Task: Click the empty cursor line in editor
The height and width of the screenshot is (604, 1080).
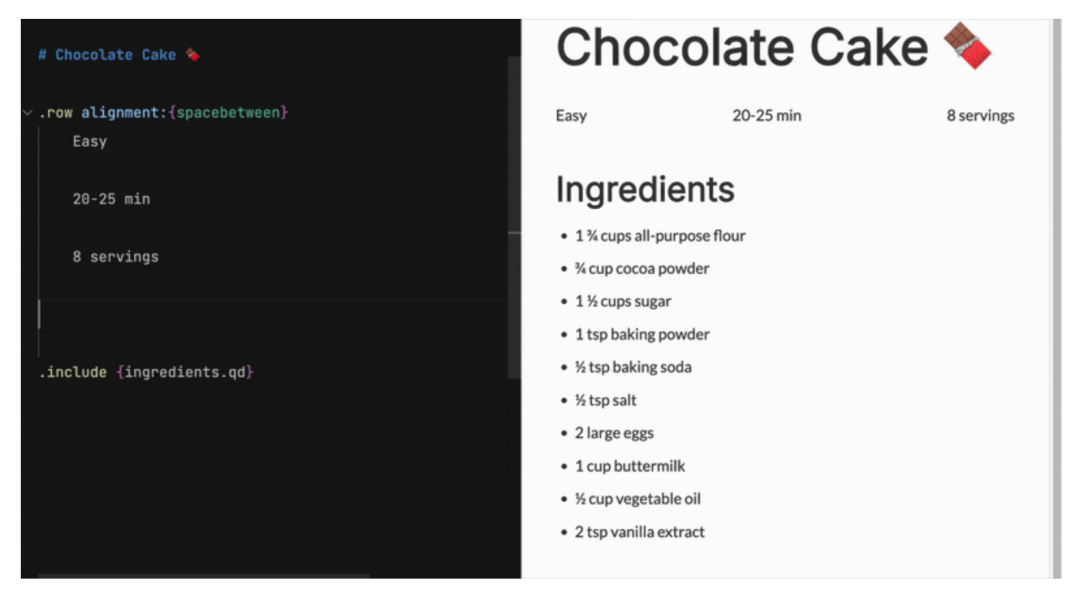Action: point(272,314)
